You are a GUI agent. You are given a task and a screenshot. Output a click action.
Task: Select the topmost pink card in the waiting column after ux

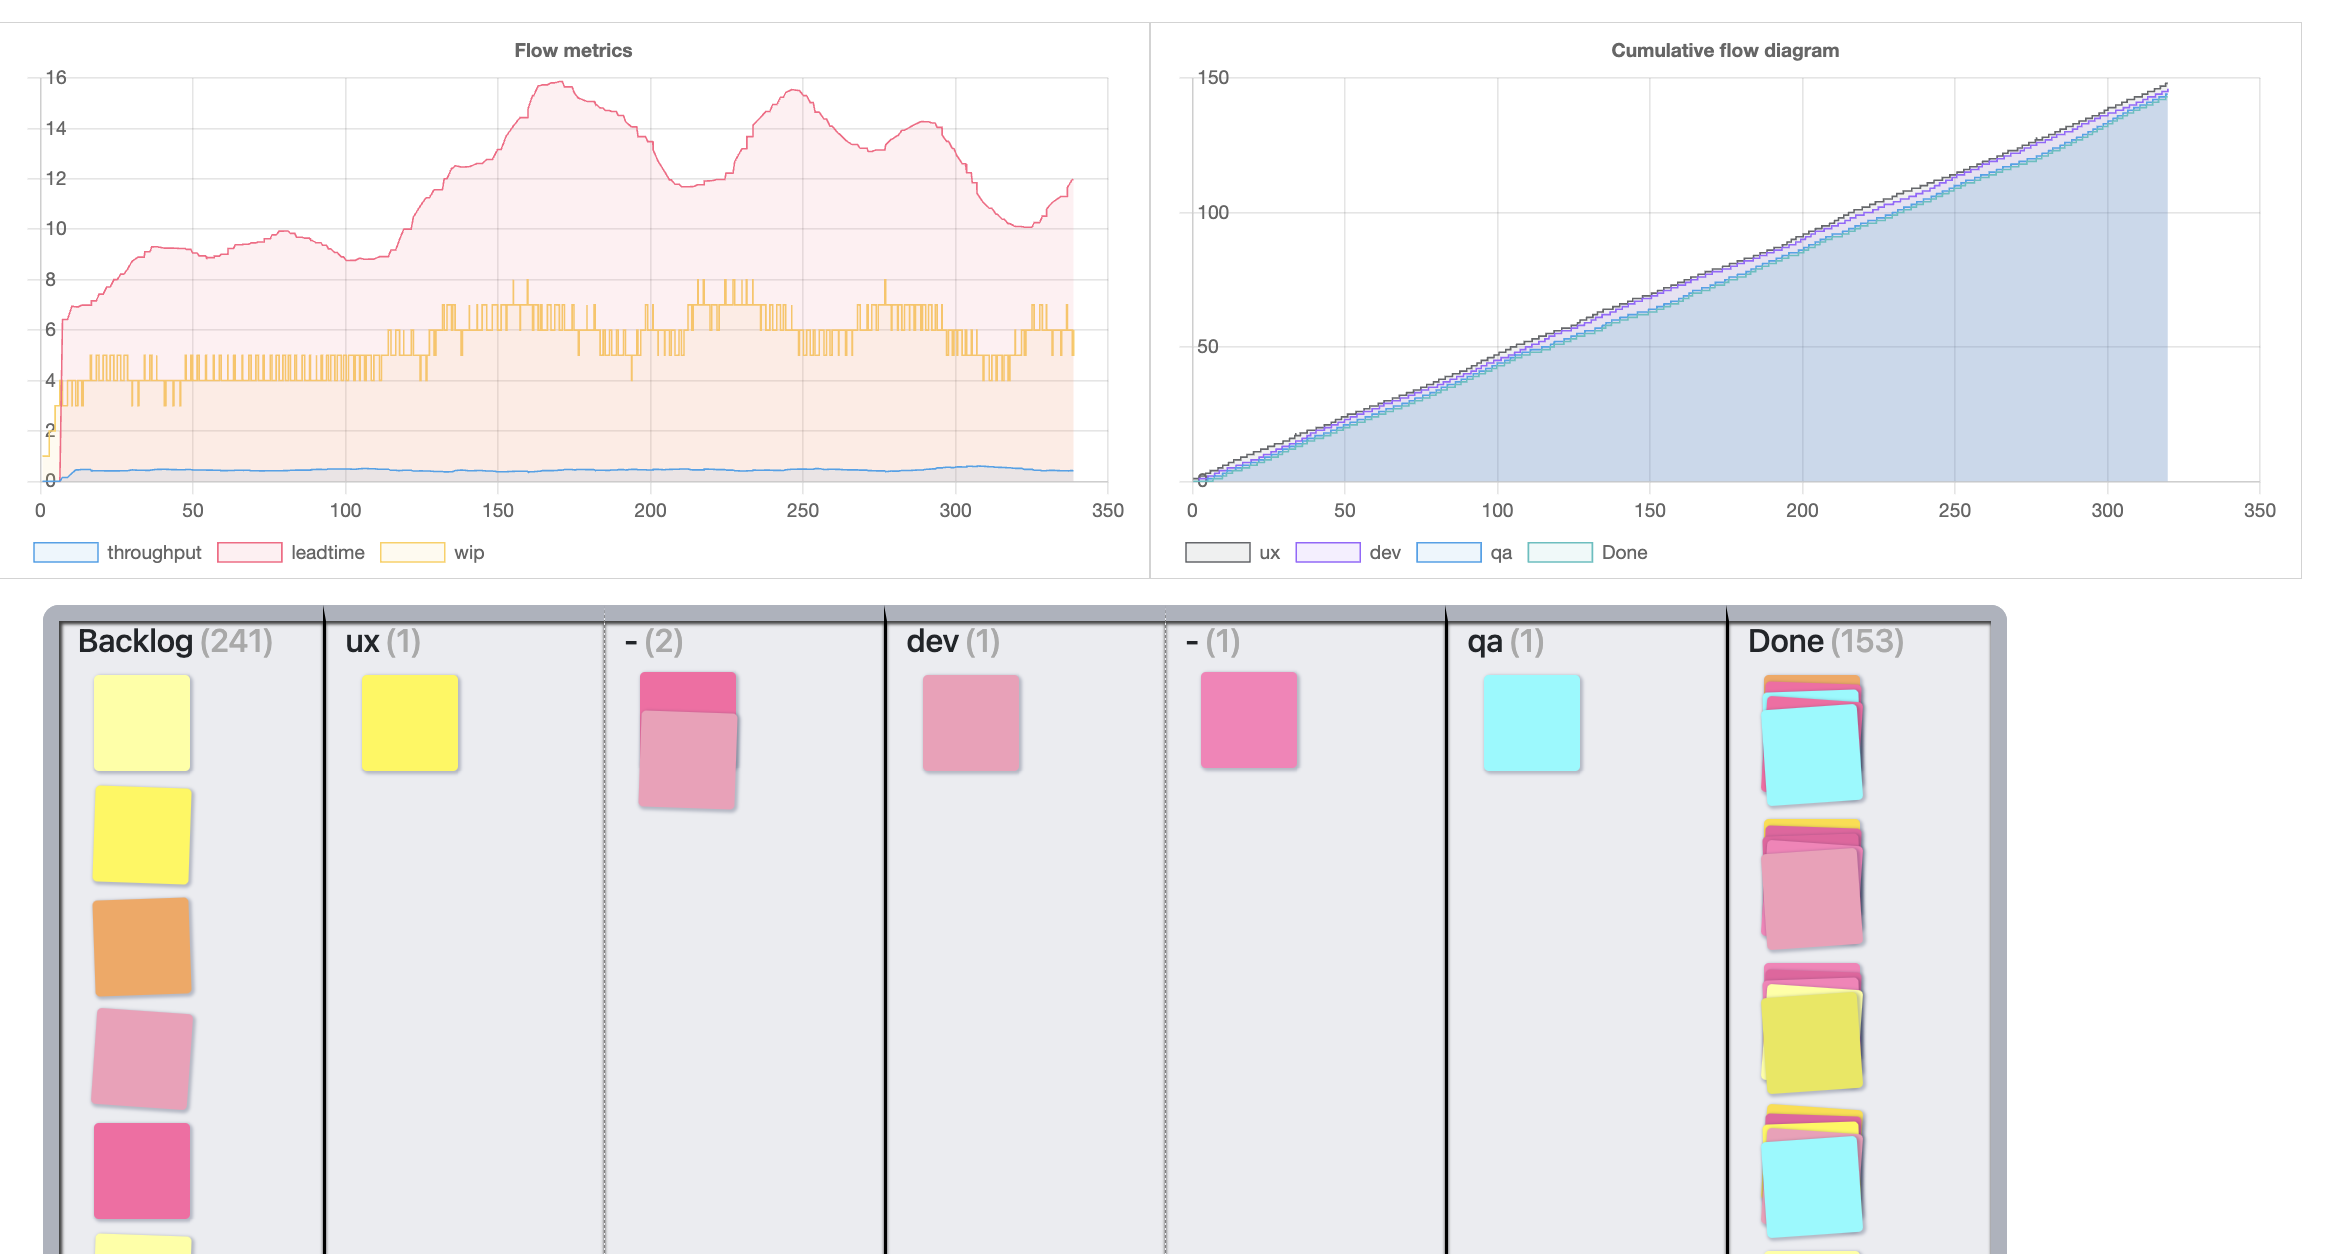pyautogui.click(x=688, y=692)
